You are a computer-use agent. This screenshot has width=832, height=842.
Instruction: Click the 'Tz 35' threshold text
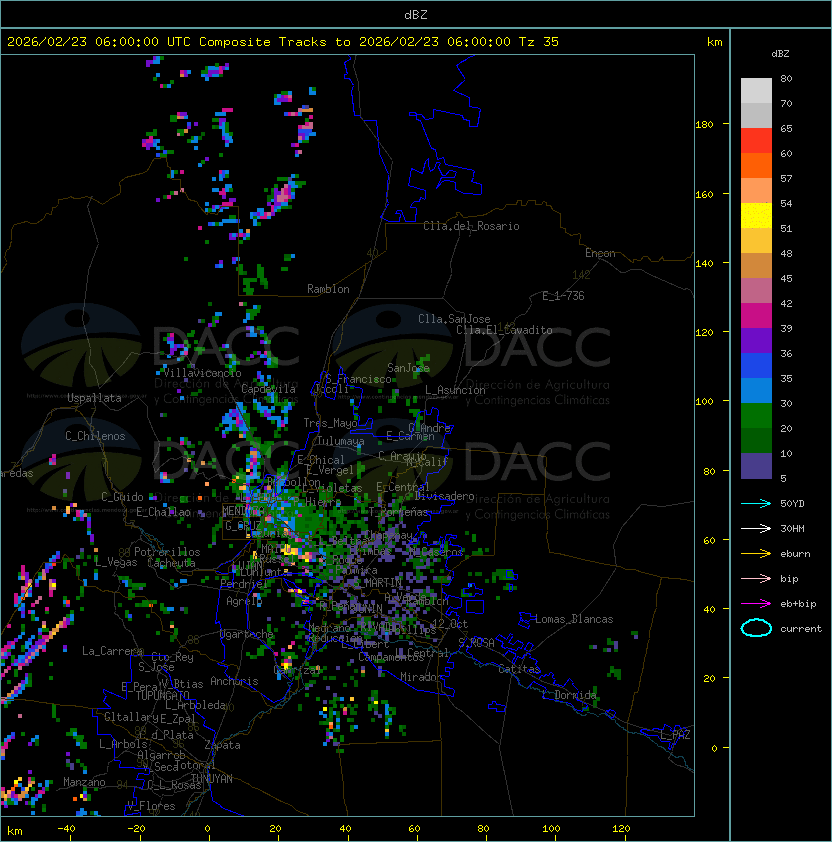pos(539,41)
